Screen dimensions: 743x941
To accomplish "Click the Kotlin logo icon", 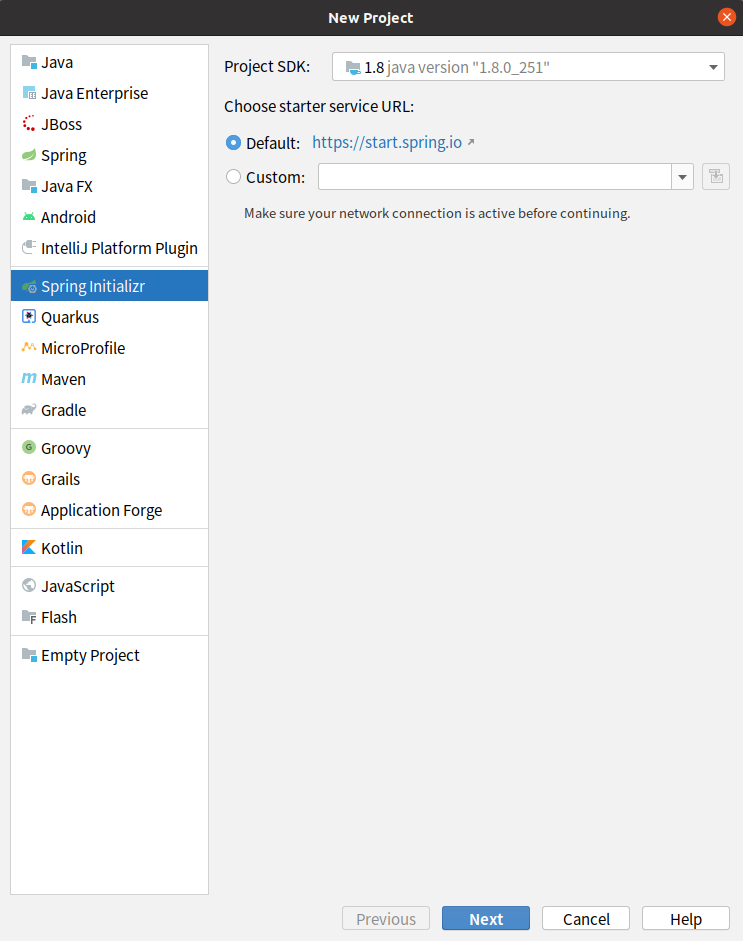I will (29, 547).
